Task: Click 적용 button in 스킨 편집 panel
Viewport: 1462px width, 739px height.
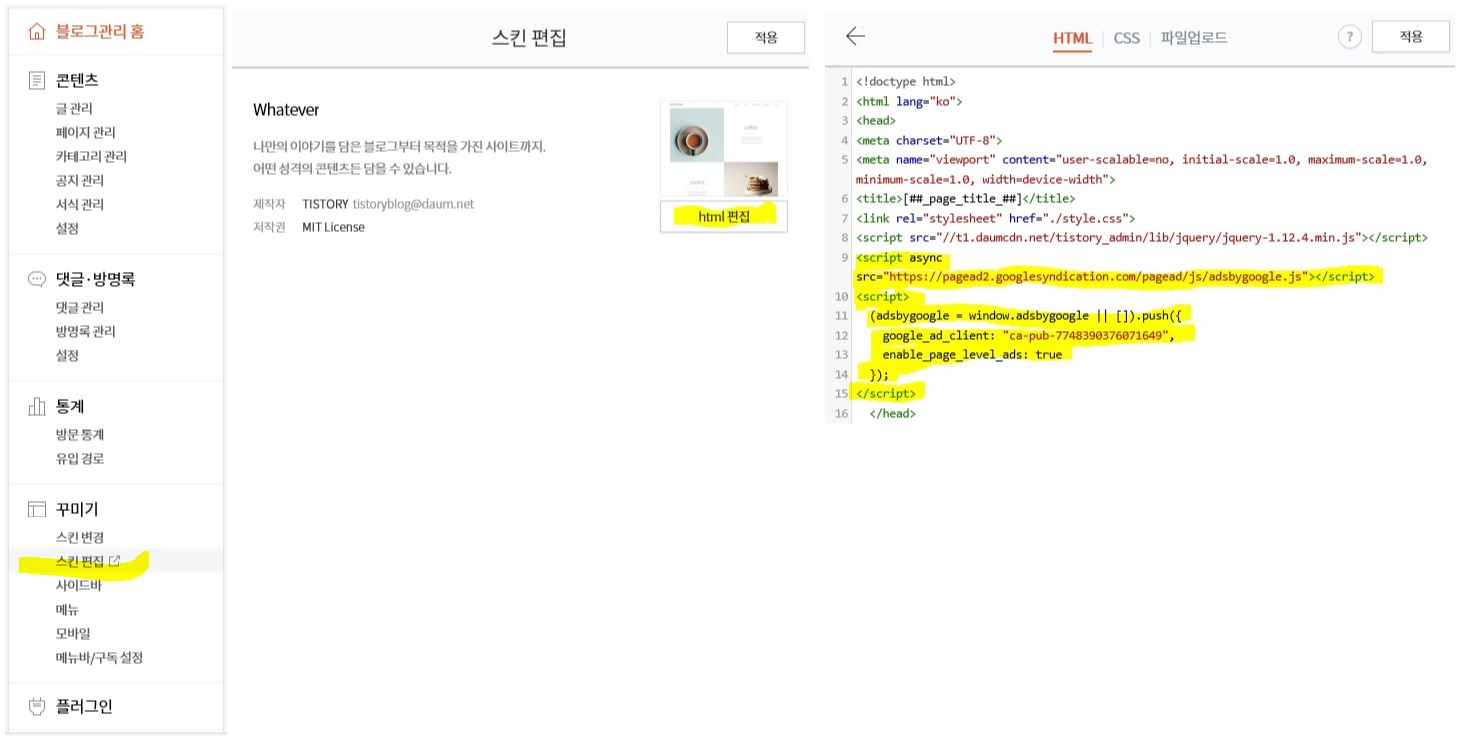Action: (x=766, y=37)
